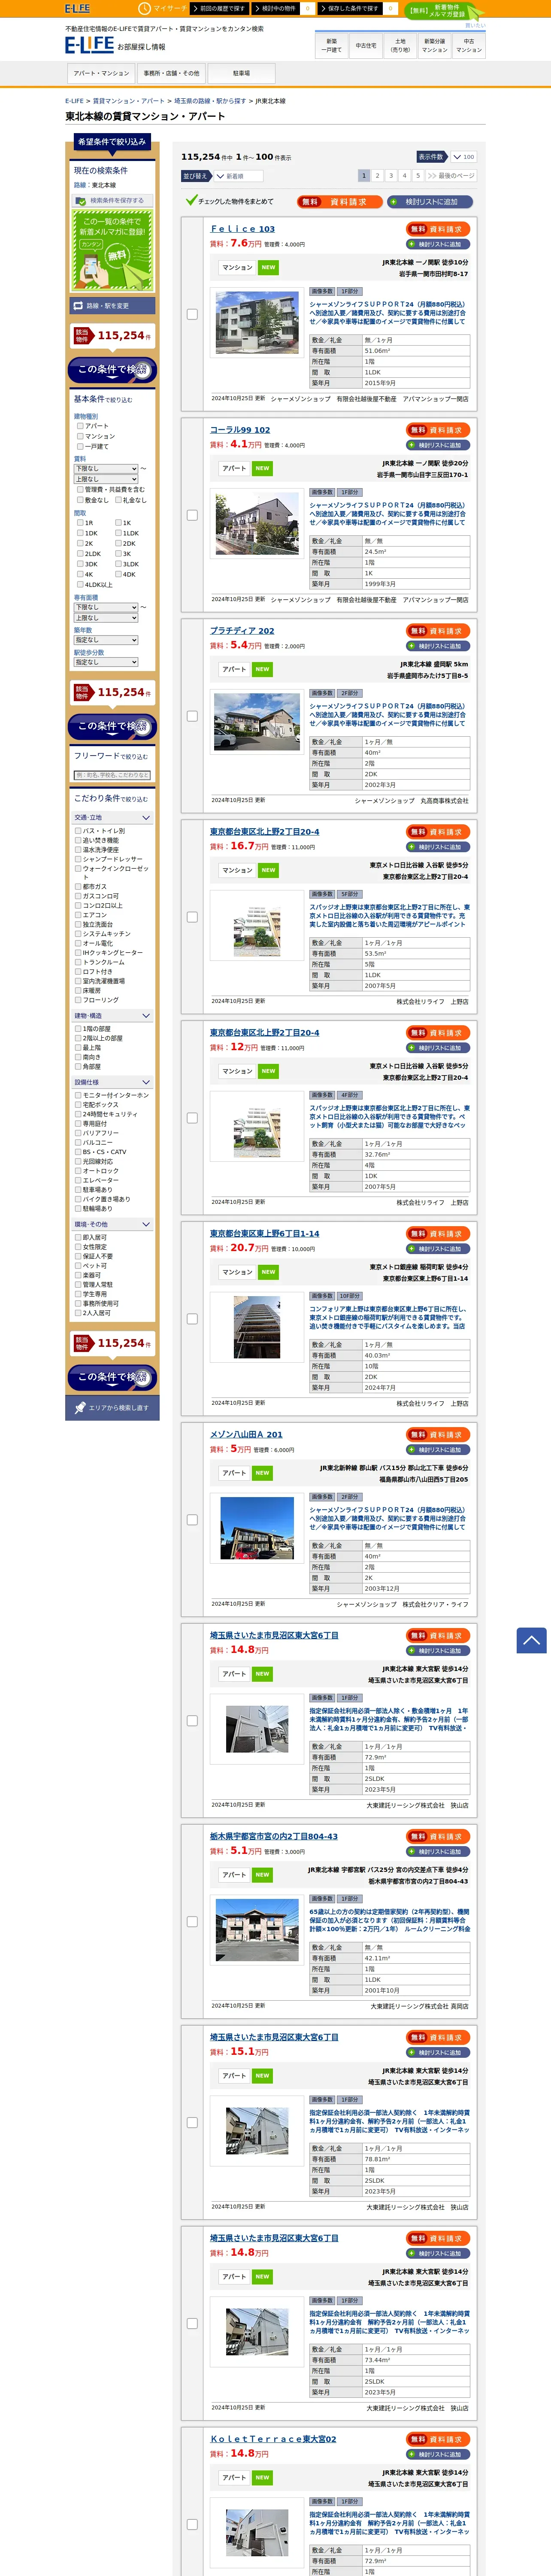Add 東上野6丁目1-14 listing to 検討リスト
This screenshot has height=2576, width=551.
click(439, 1249)
